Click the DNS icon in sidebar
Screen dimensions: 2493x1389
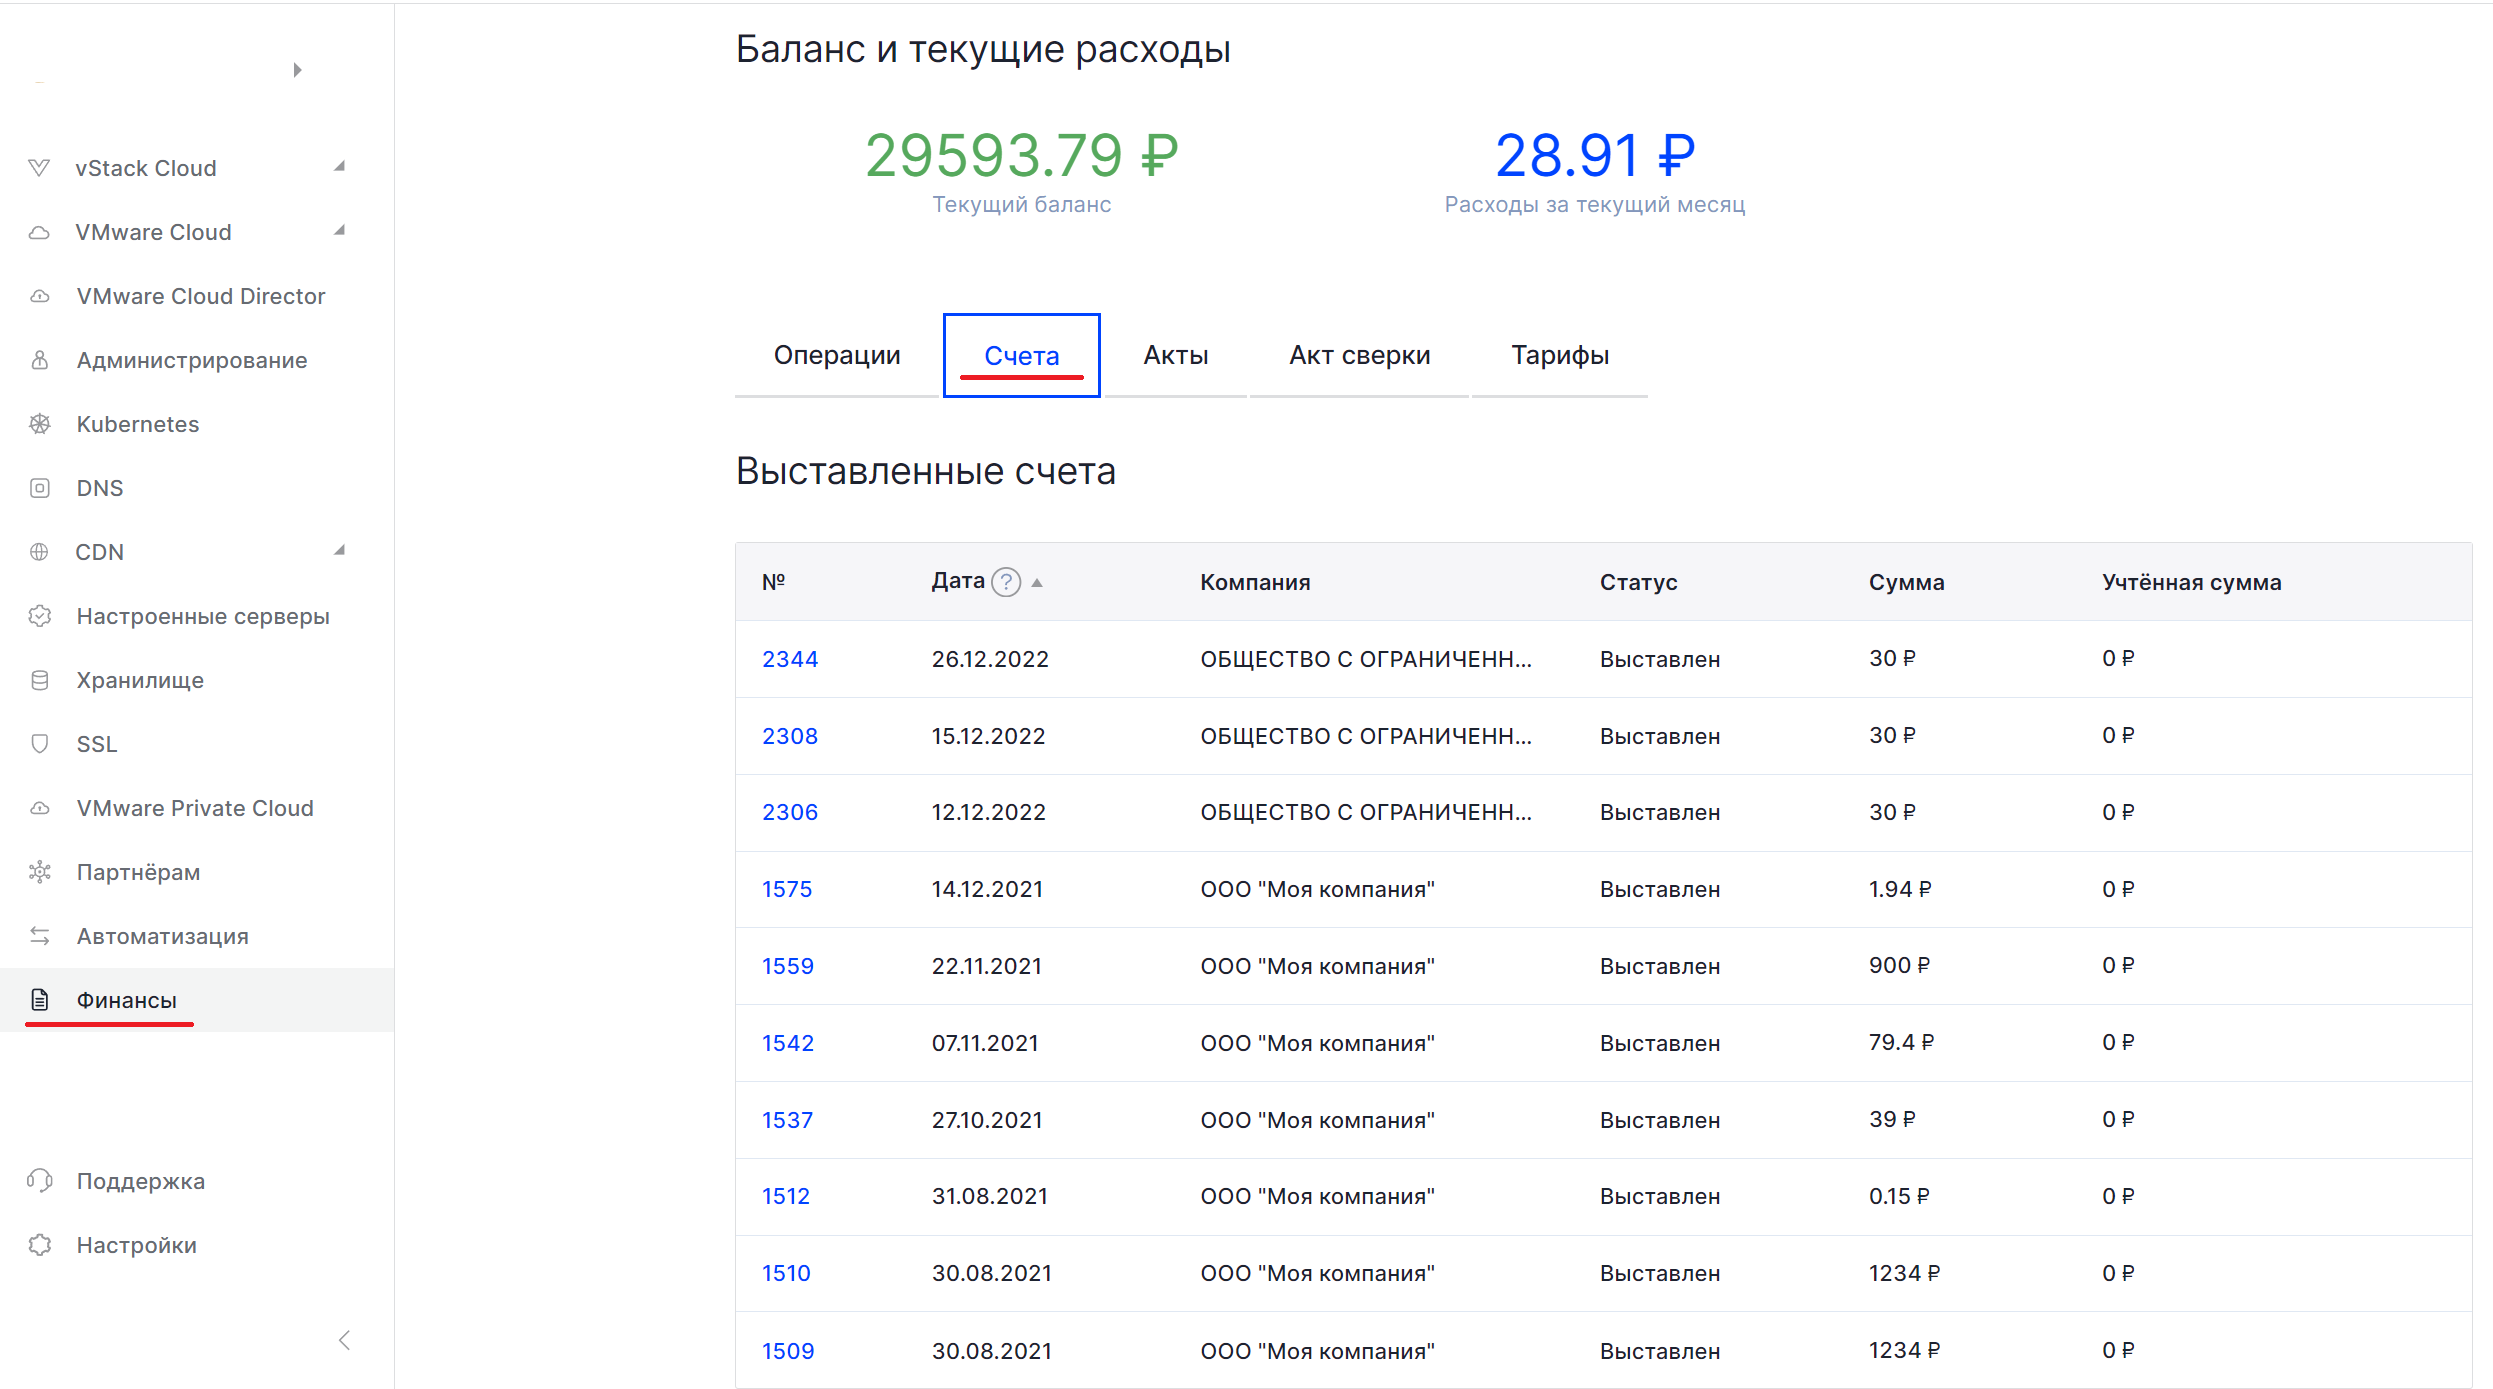[39, 488]
